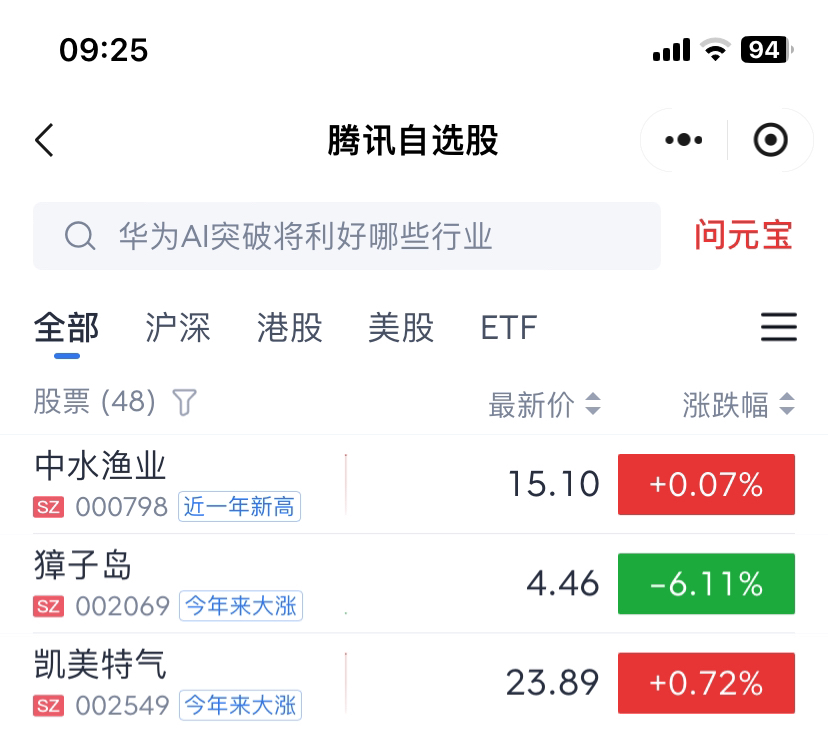Open the hamburger list menu icon

[x=778, y=328]
